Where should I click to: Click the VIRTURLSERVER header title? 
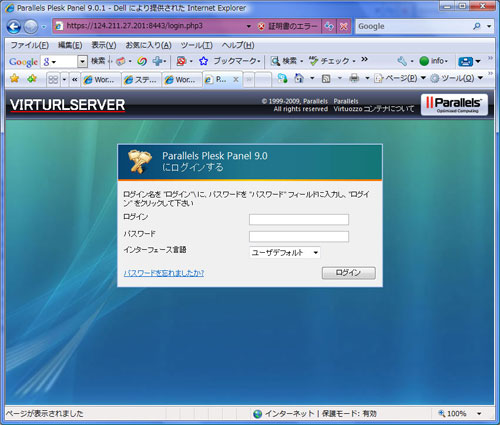pyautogui.click(x=68, y=105)
